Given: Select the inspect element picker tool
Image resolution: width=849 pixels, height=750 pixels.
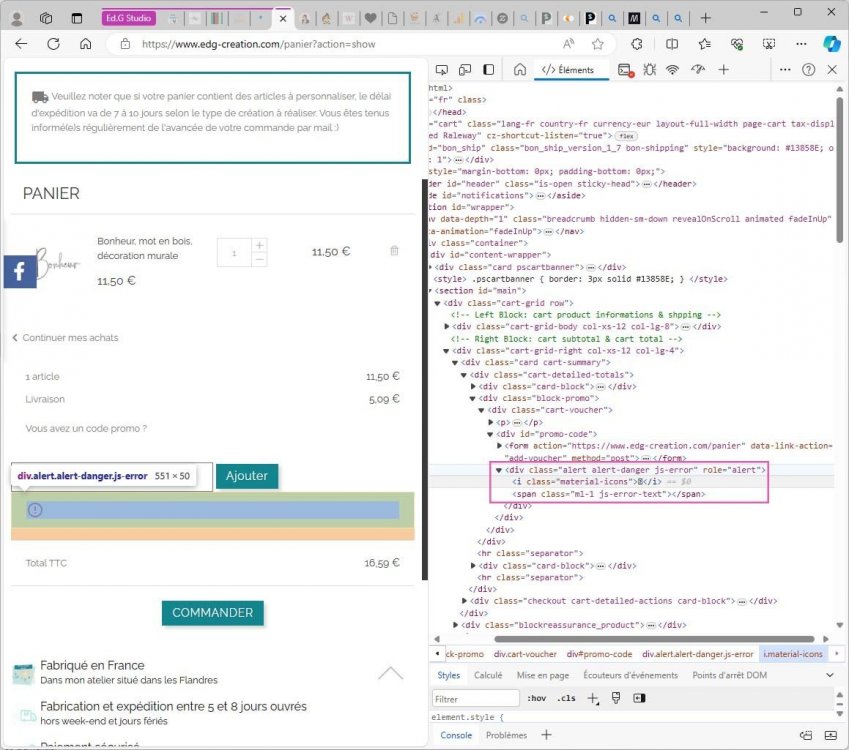Looking at the screenshot, I should [x=442, y=70].
